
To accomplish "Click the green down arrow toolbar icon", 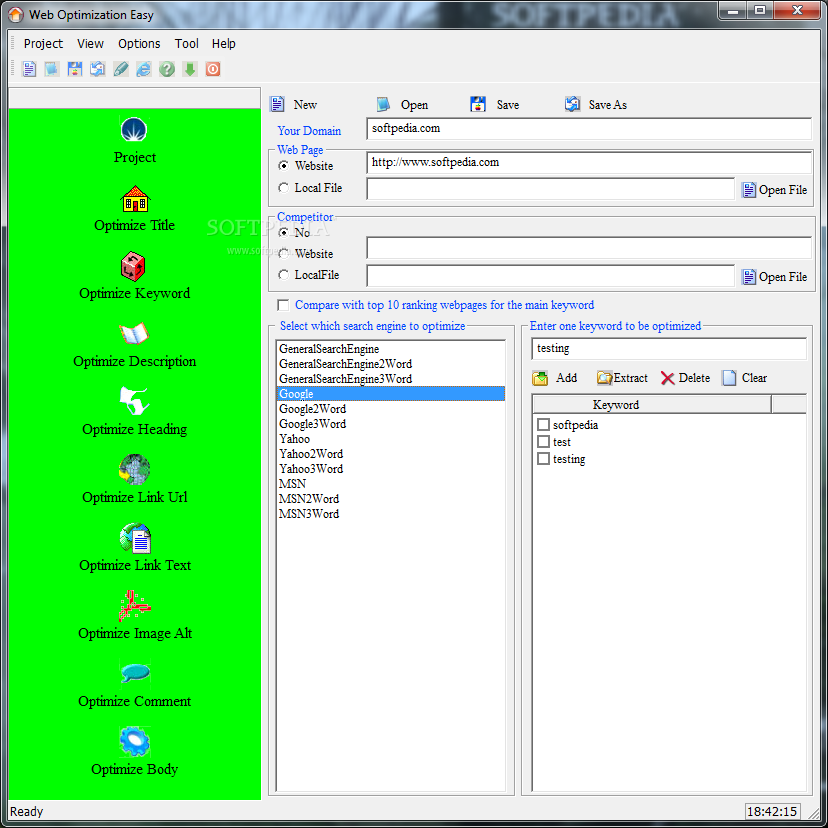I will point(190,69).
